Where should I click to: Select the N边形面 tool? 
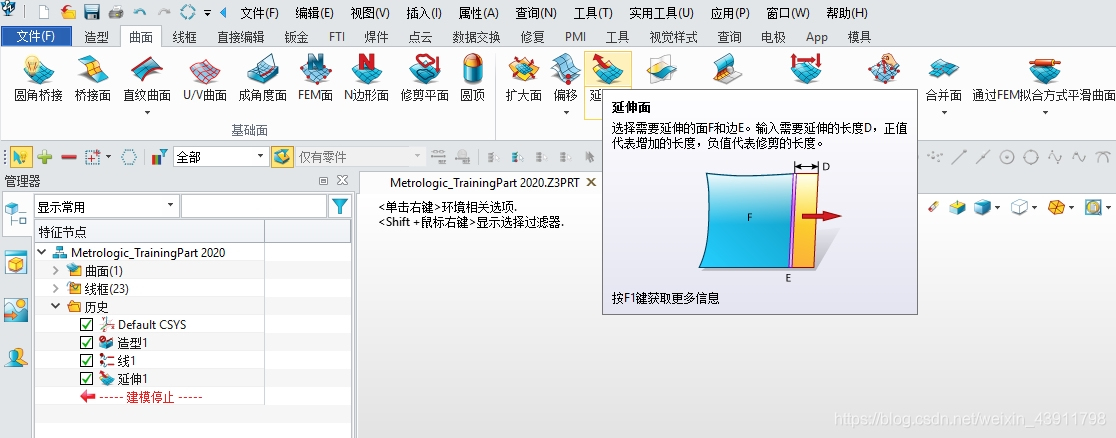pyautogui.click(x=366, y=78)
